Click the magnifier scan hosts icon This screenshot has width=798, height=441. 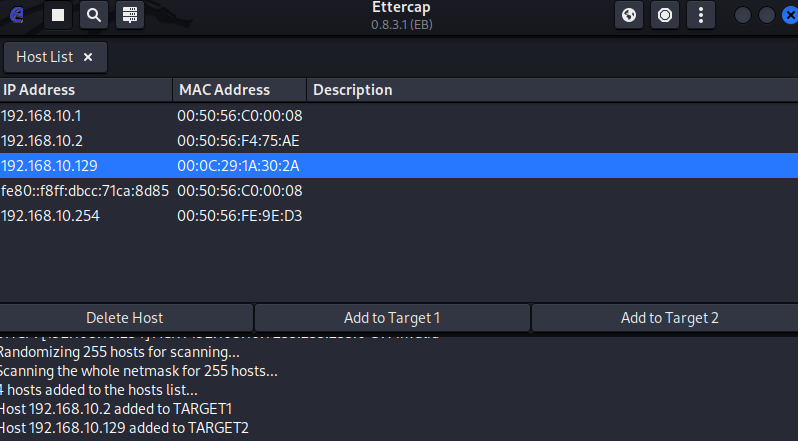93,15
